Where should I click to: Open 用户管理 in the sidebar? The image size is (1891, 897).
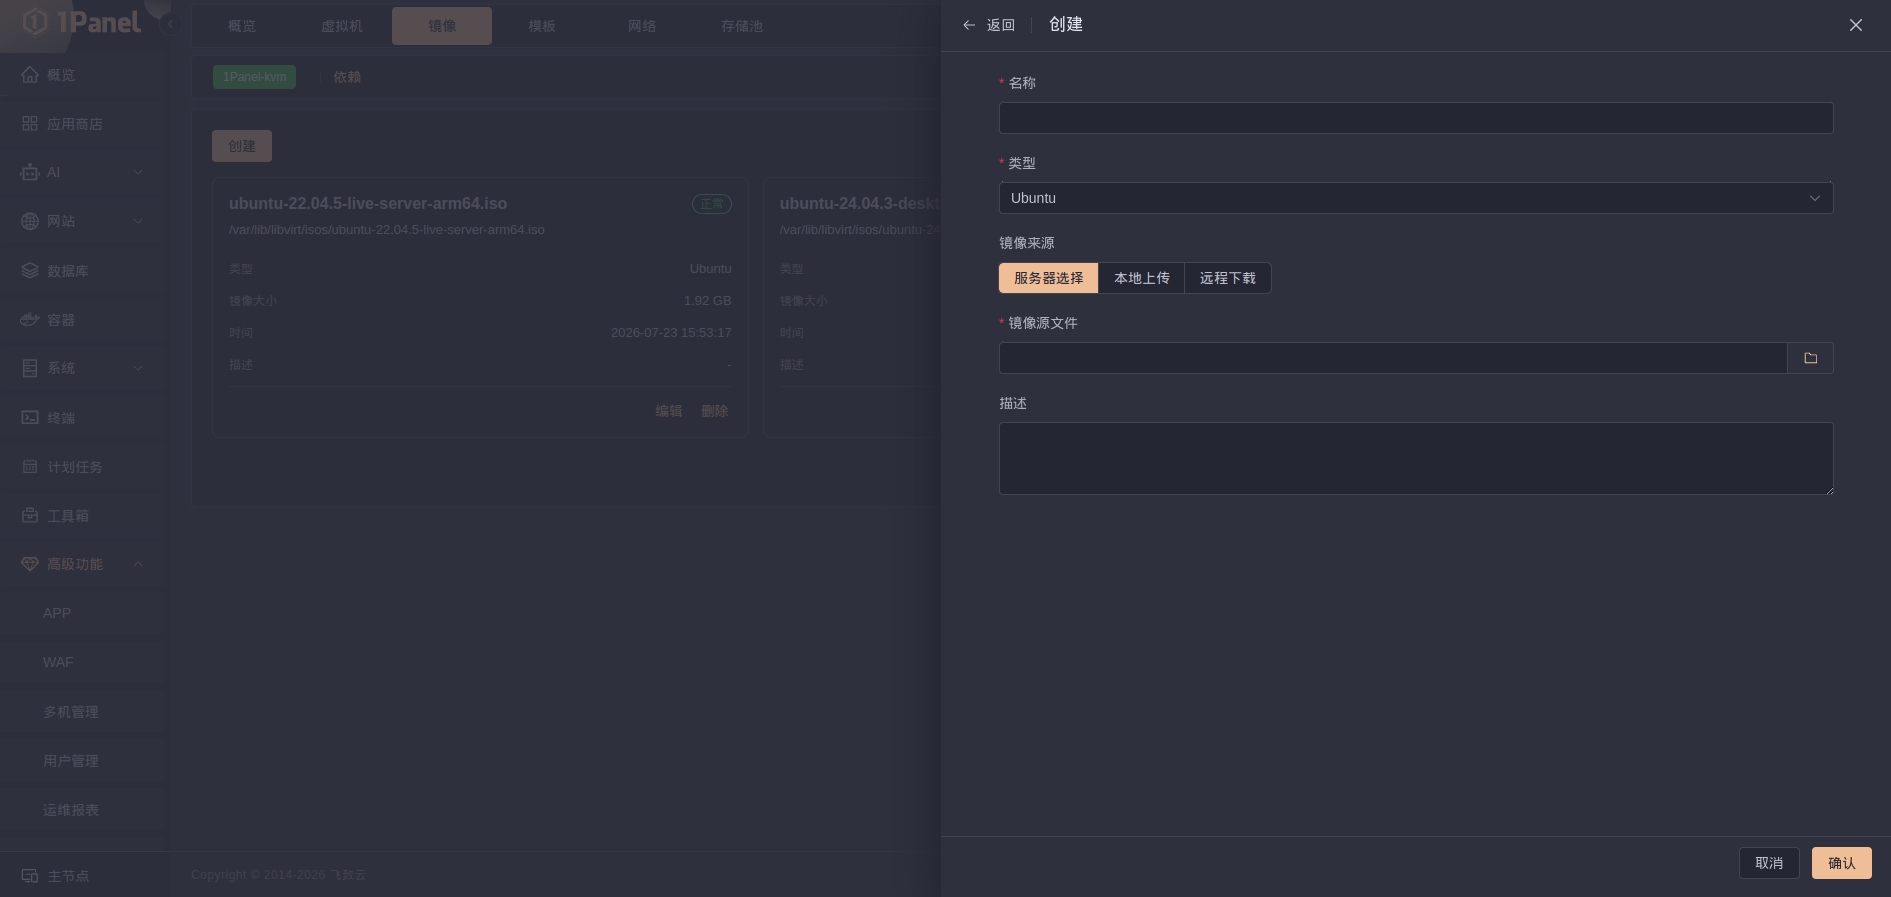pos(71,761)
